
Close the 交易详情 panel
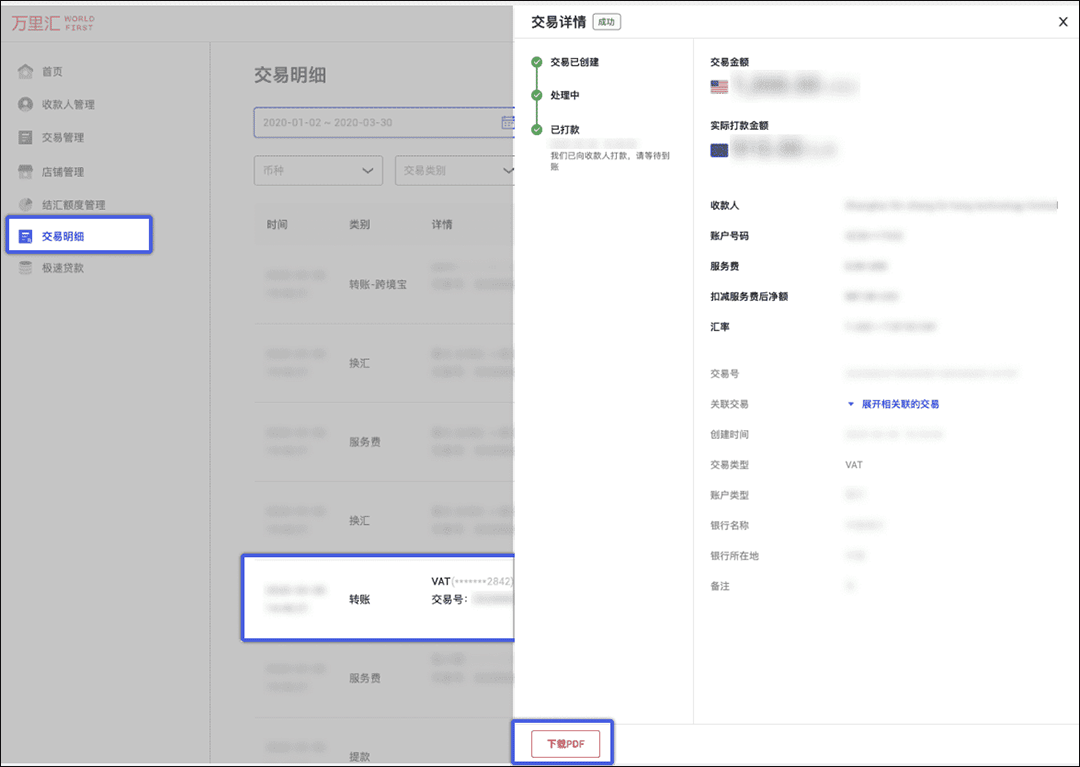tap(1063, 22)
